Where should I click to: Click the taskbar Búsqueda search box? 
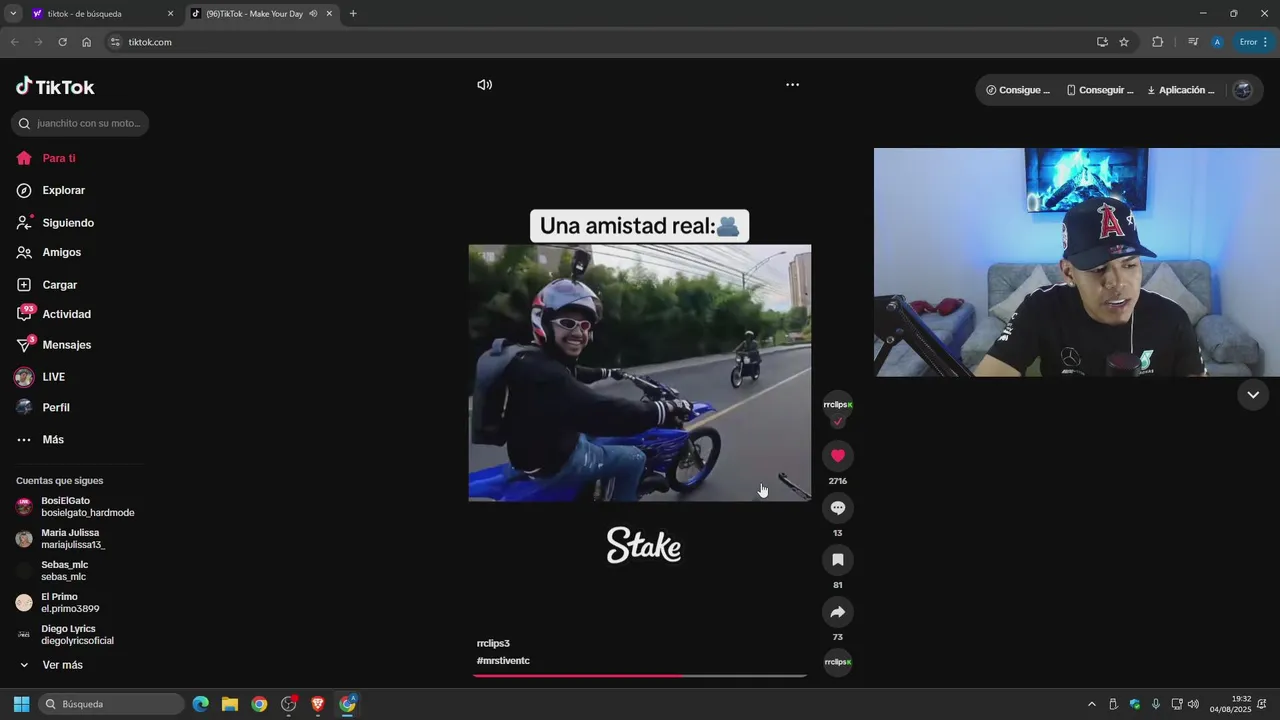(112, 704)
